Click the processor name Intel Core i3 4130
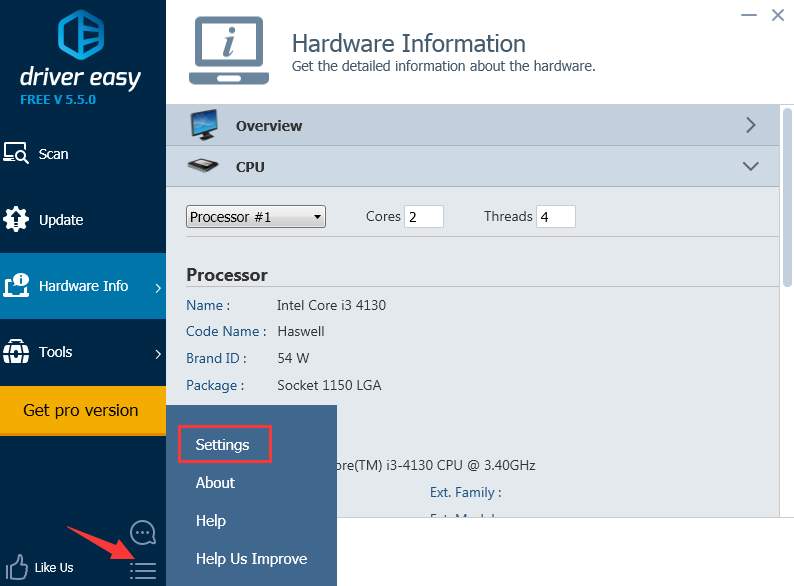The width and height of the screenshot is (794, 586). [x=331, y=305]
